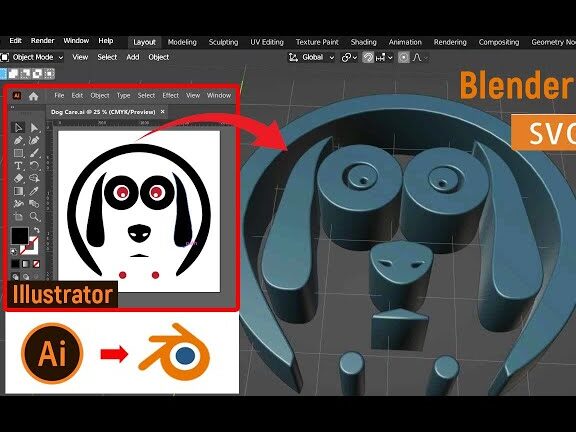
Task: Select the Paintbrush tool in Illustrator
Action: coord(34,153)
